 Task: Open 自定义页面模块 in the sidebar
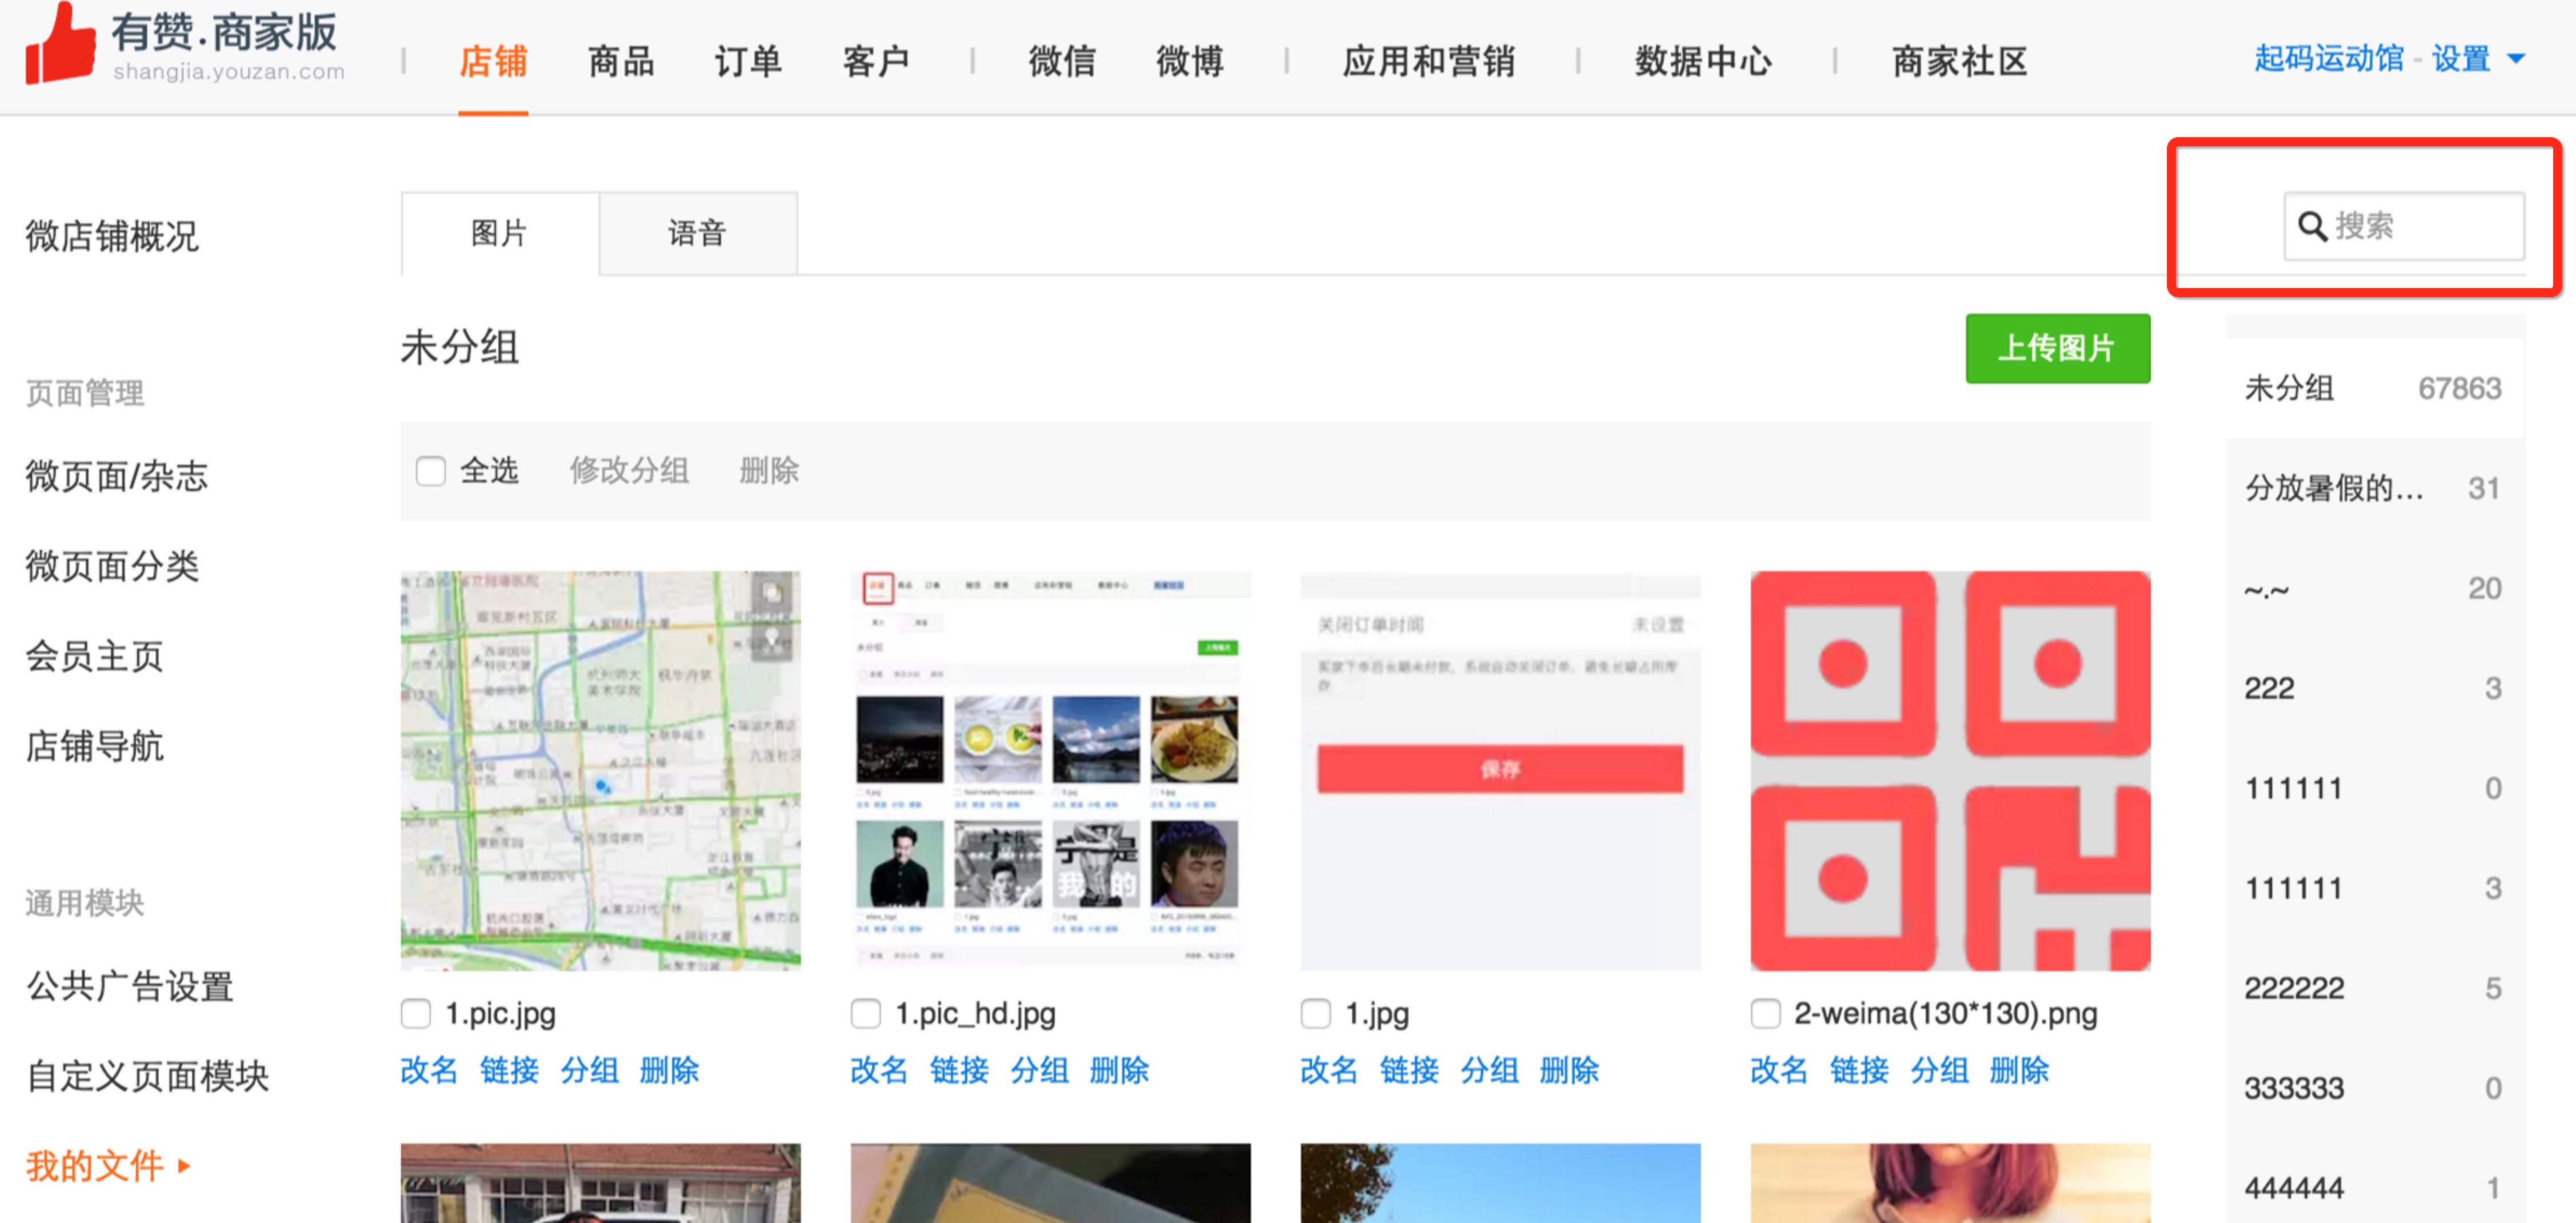[x=147, y=1076]
